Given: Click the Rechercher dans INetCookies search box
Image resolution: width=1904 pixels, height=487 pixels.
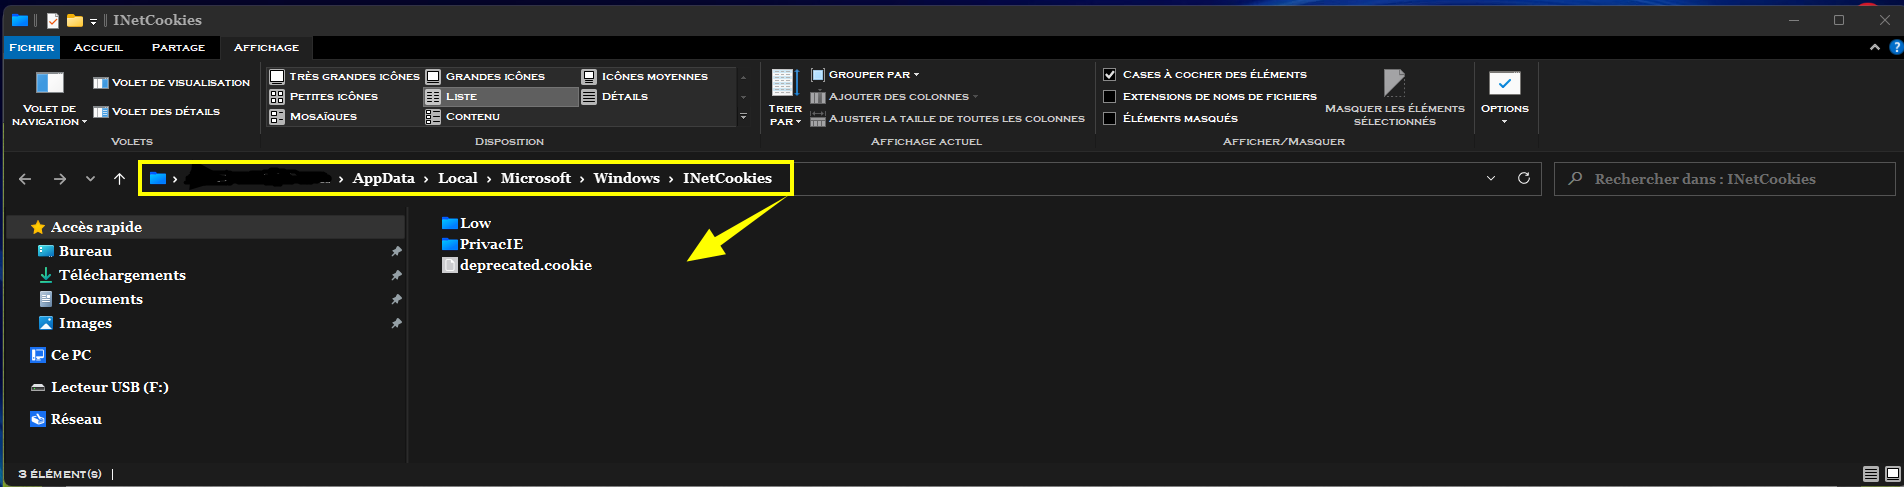Looking at the screenshot, I should [1725, 179].
